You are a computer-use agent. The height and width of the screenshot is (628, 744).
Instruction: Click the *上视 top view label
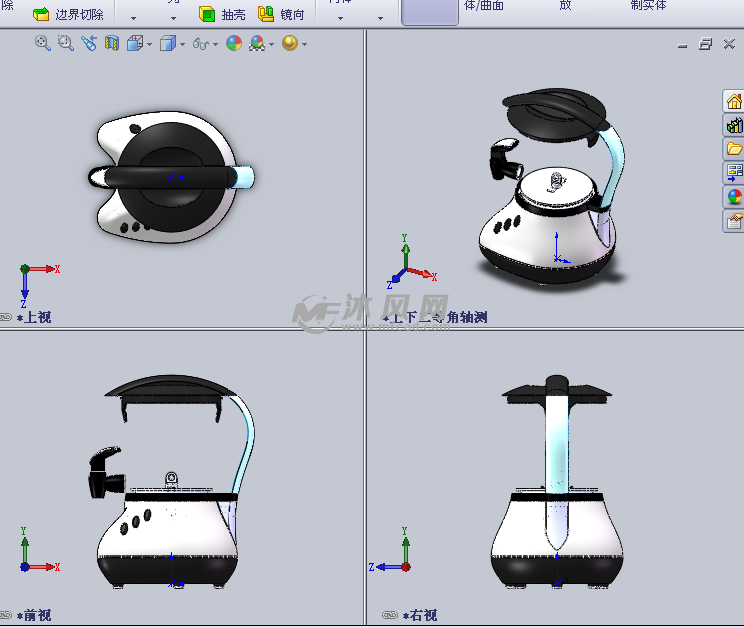(34, 317)
